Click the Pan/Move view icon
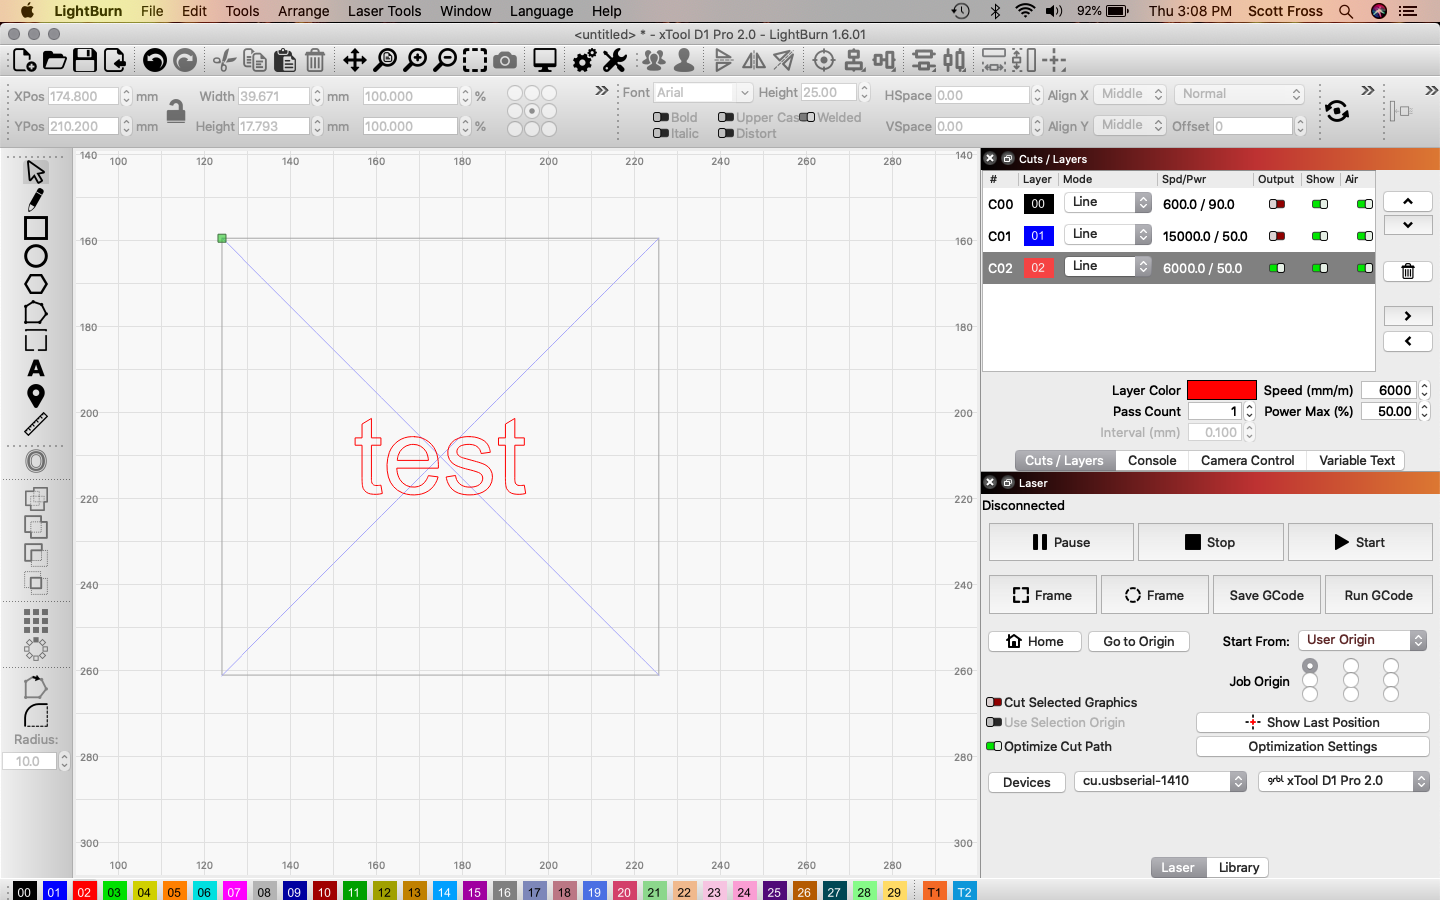1440x900 pixels. coord(355,61)
